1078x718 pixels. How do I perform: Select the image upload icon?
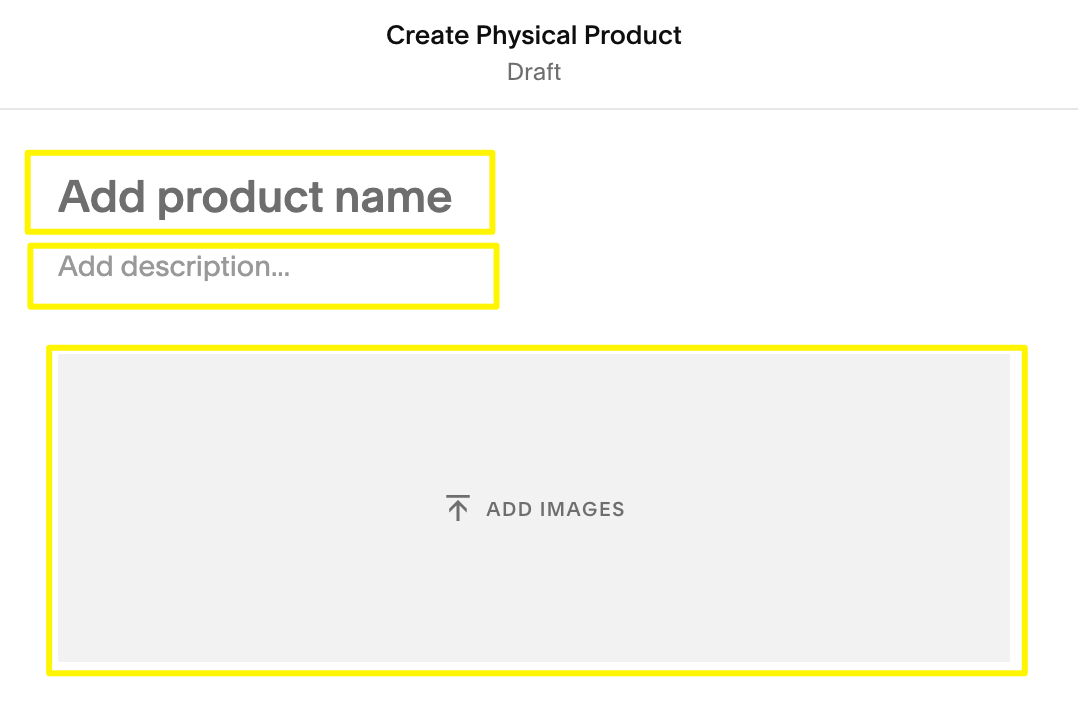pyautogui.click(x=457, y=508)
